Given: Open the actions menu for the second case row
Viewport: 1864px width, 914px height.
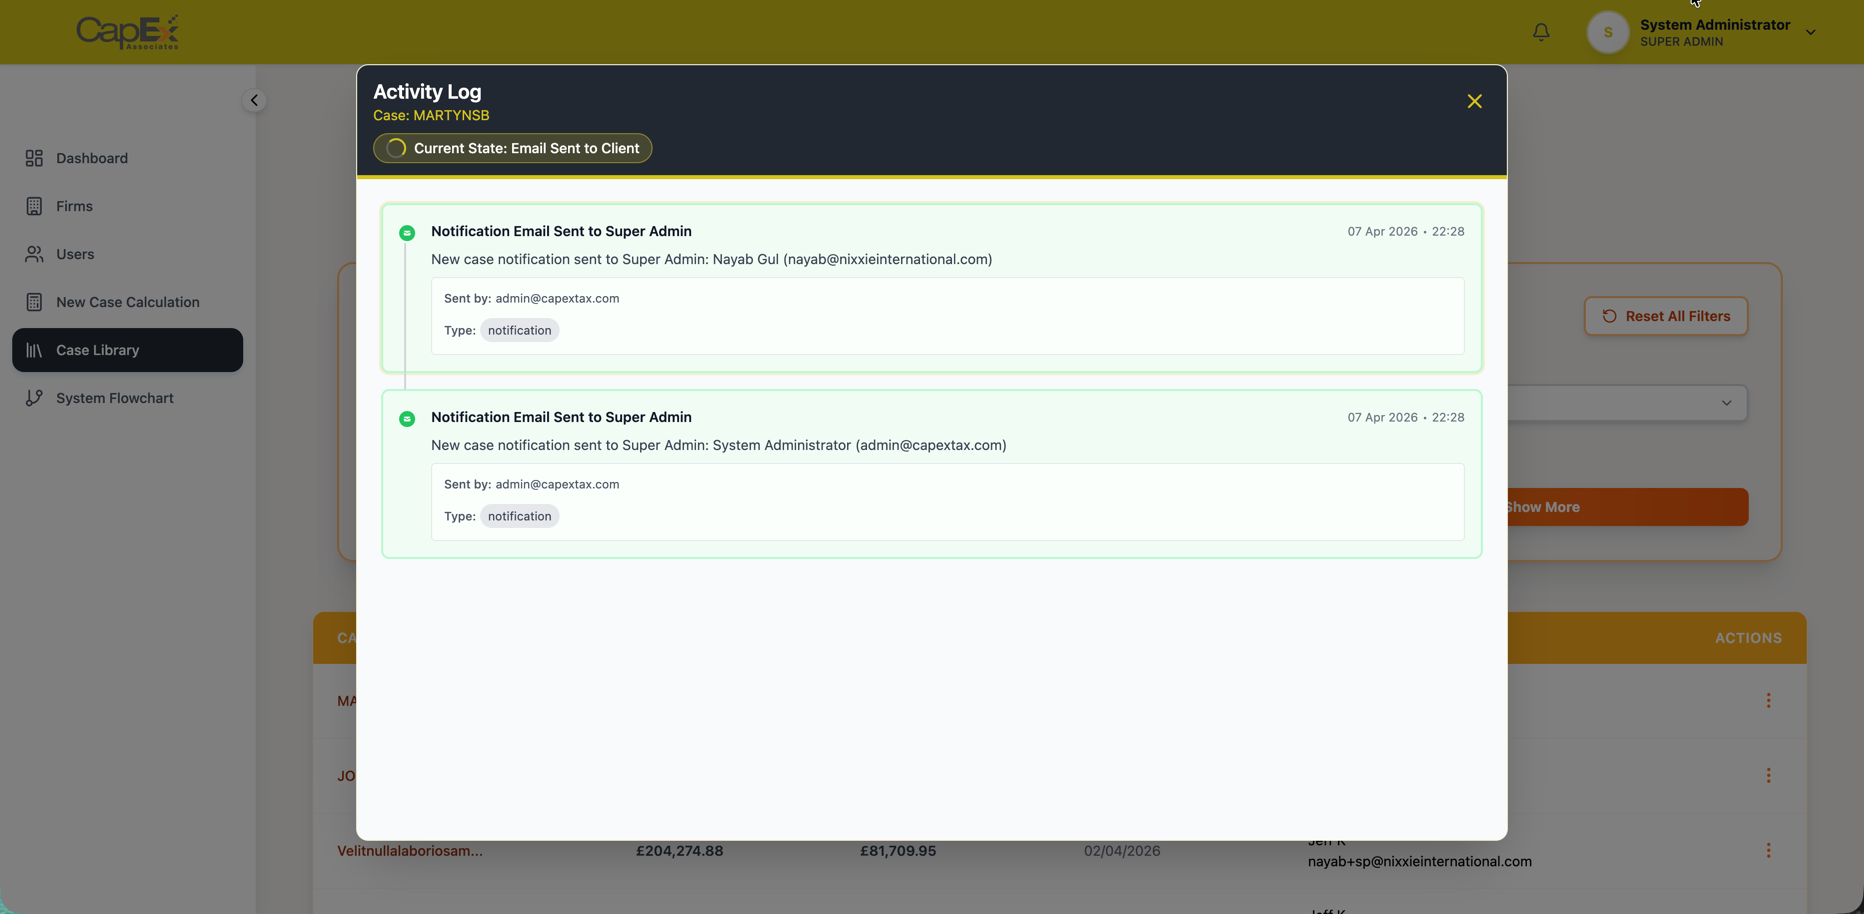Looking at the screenshot, I should click(1768, 776).
